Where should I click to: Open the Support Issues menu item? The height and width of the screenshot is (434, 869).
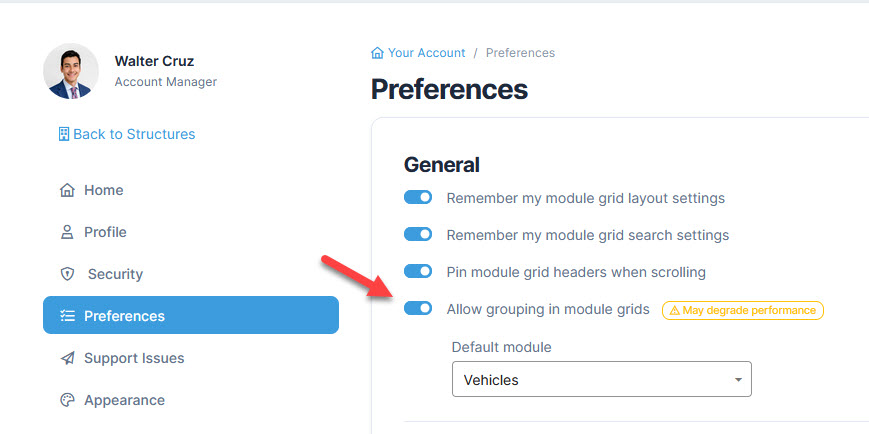[191, 358]
